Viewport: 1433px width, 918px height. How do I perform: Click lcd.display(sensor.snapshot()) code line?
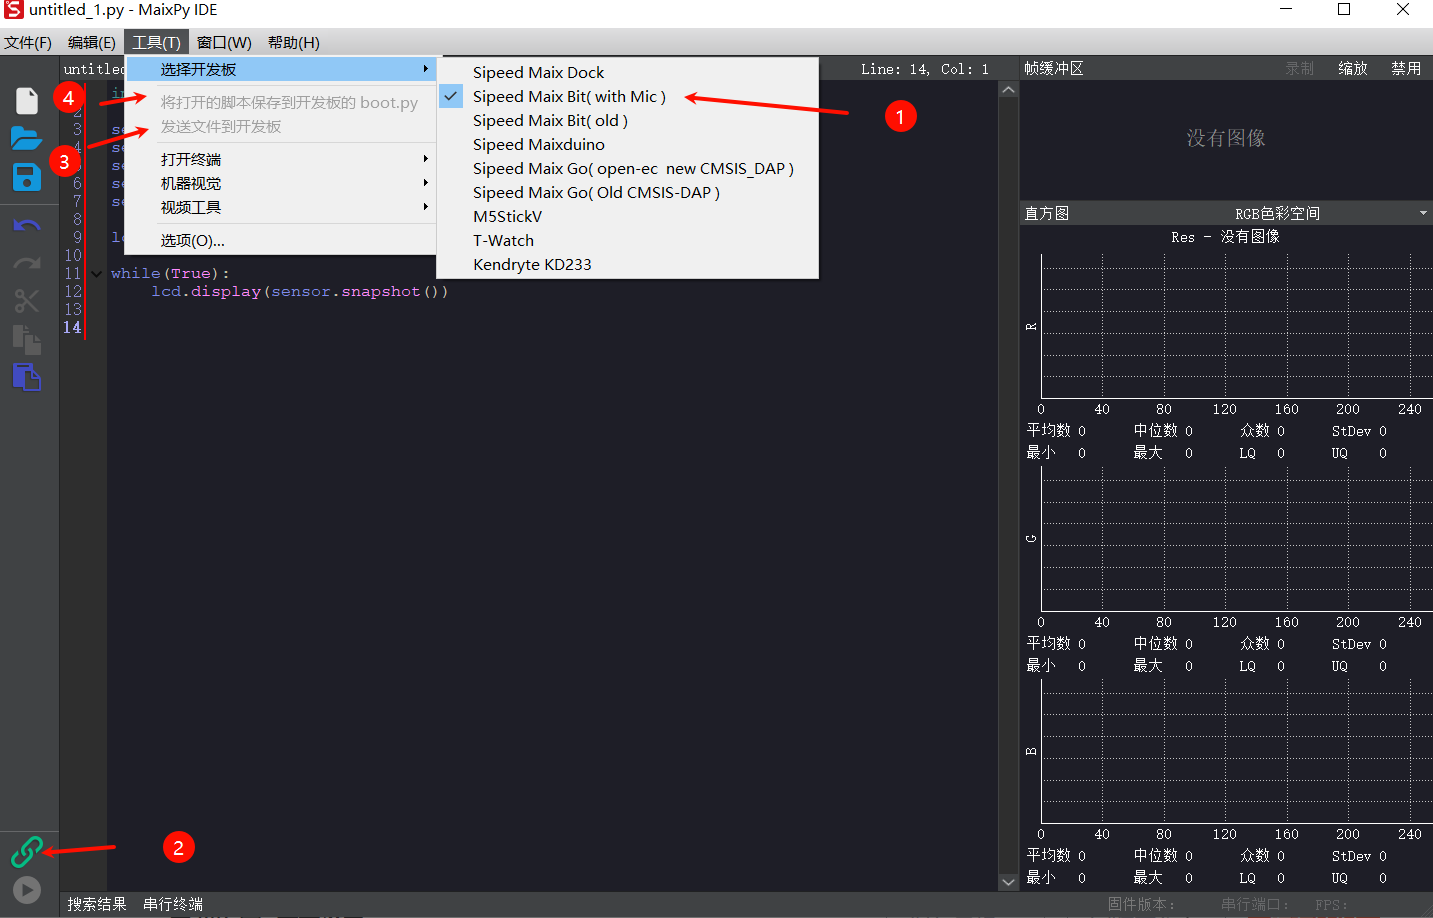coord(300,291)
